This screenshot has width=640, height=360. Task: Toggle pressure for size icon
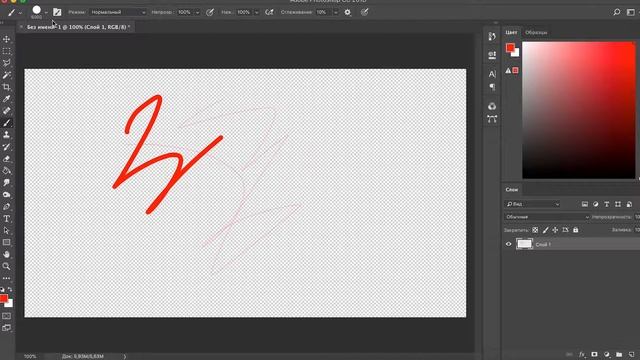point(364,12)
